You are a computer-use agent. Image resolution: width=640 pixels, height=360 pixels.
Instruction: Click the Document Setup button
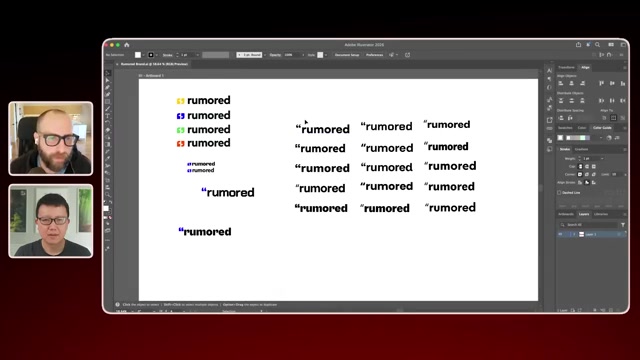(x=347, y=55)
